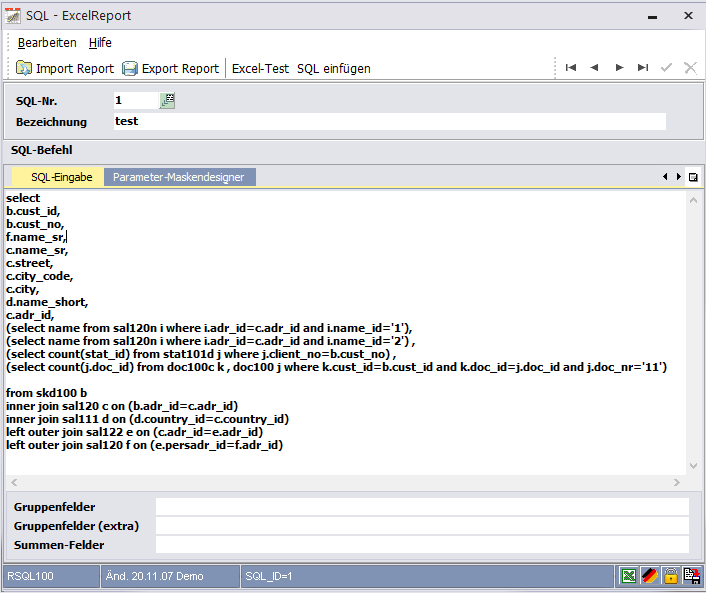The height and width of the screenshot is (593, 706).
Task: Click SQL einfügen in toolbar
Action: click(334, 68)
